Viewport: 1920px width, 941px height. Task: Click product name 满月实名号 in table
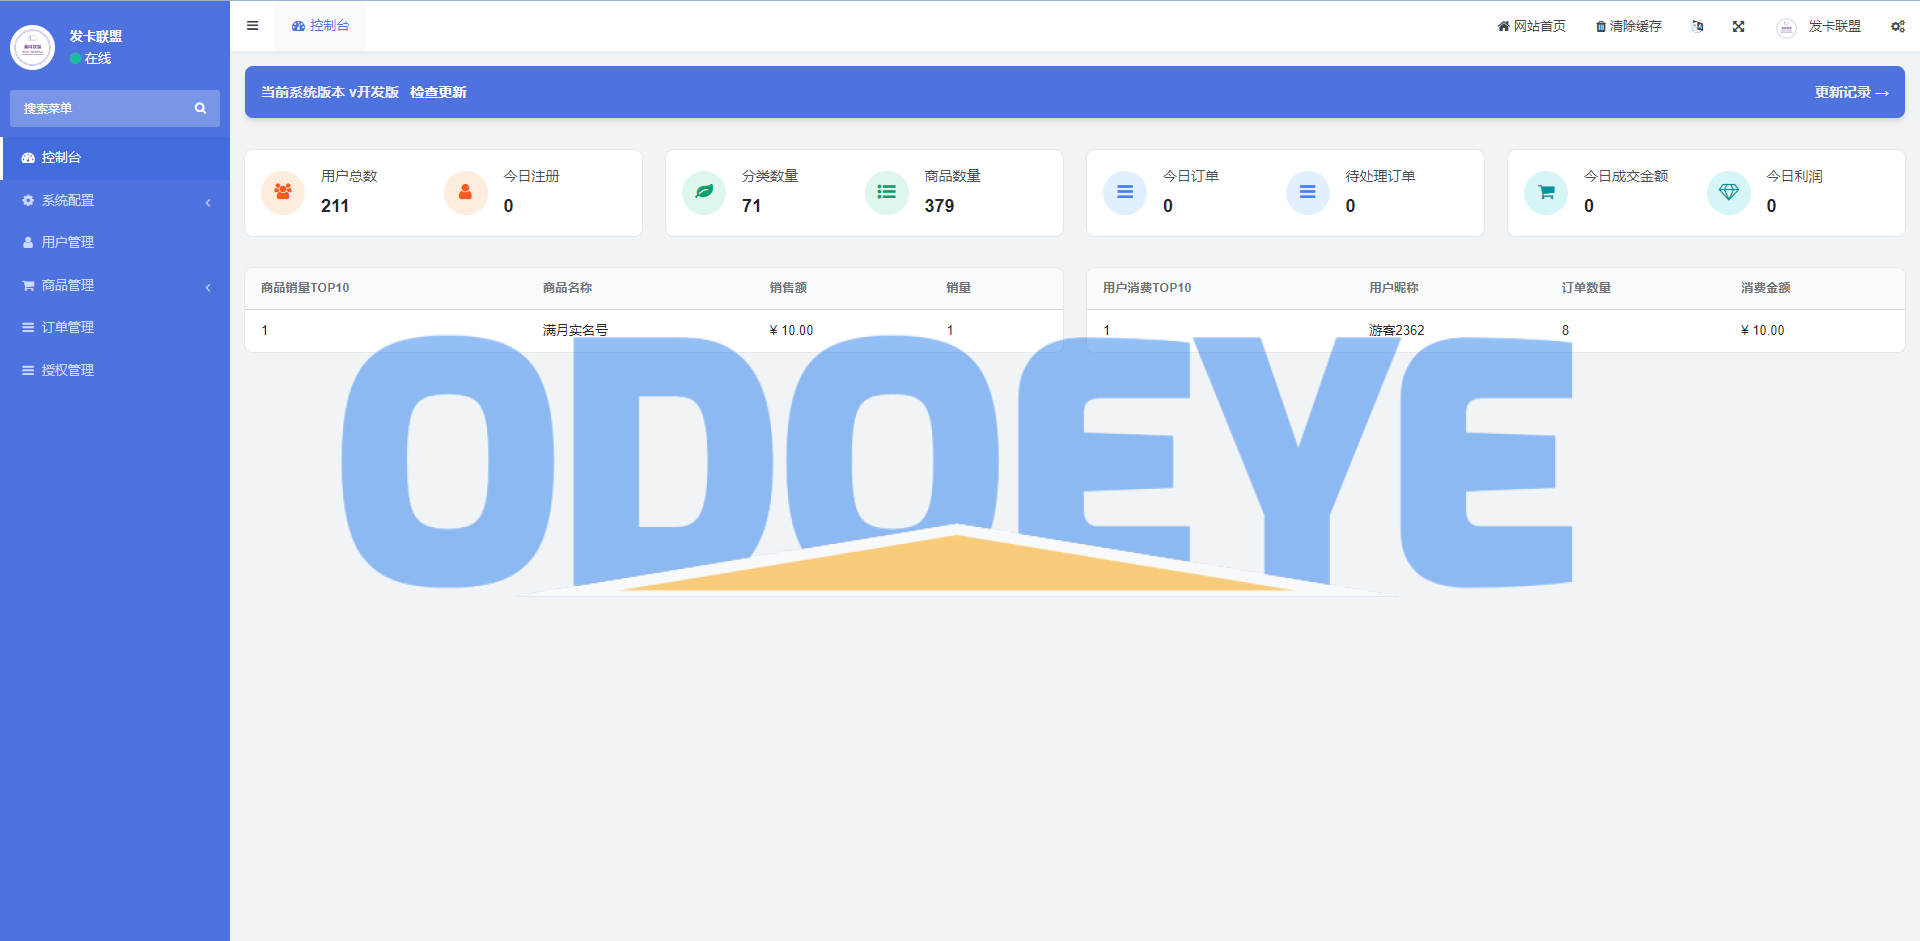point(575,330)
